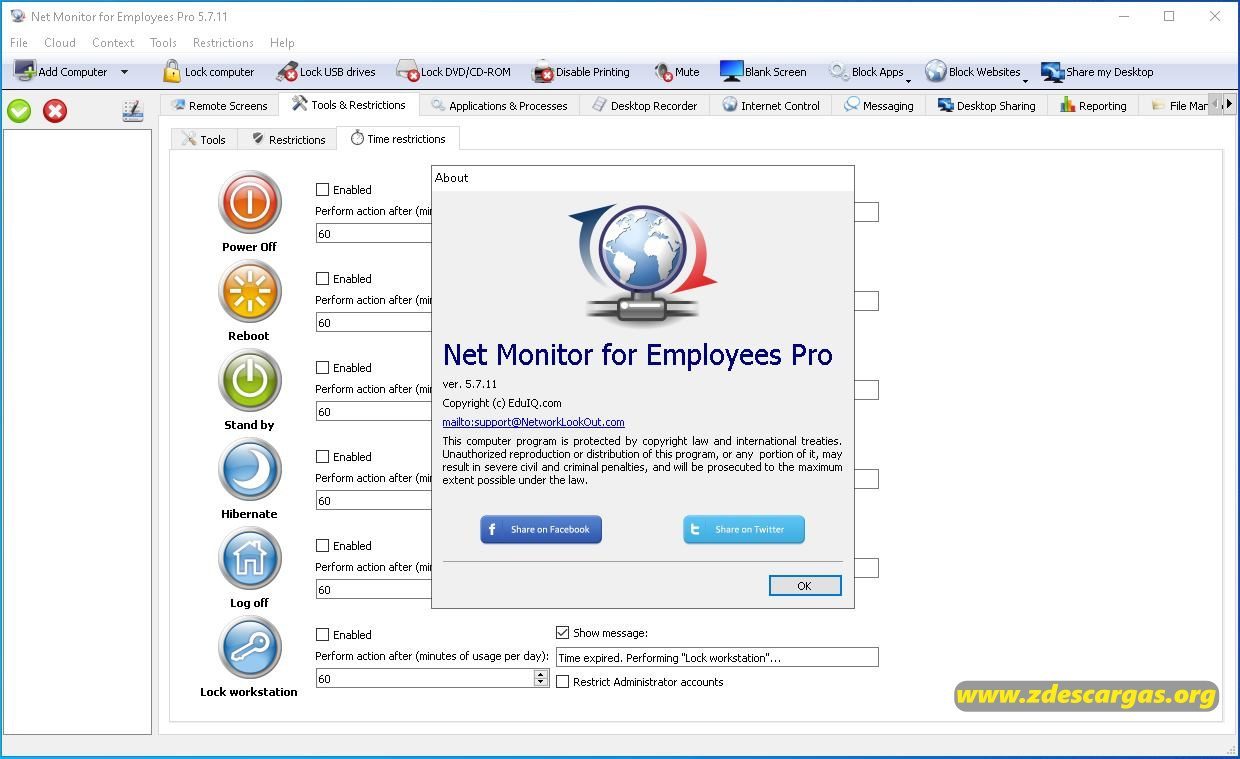Click OK in the About dialog
1240x759 pixels.
point(805,586)
